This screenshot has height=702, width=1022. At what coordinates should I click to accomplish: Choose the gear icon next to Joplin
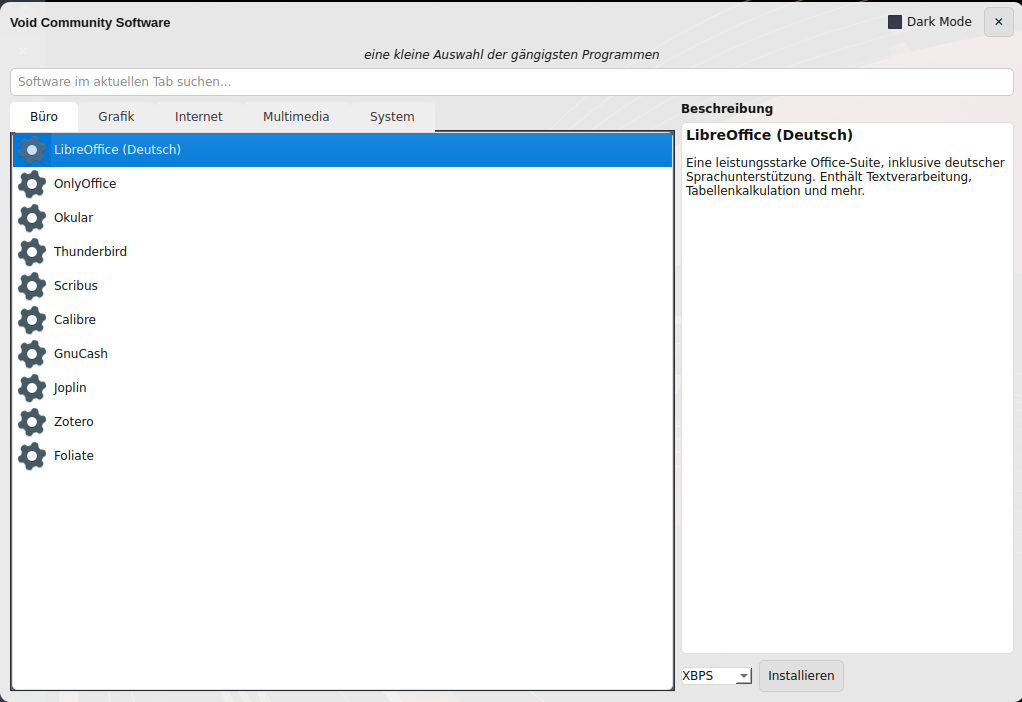pos(32,388)
